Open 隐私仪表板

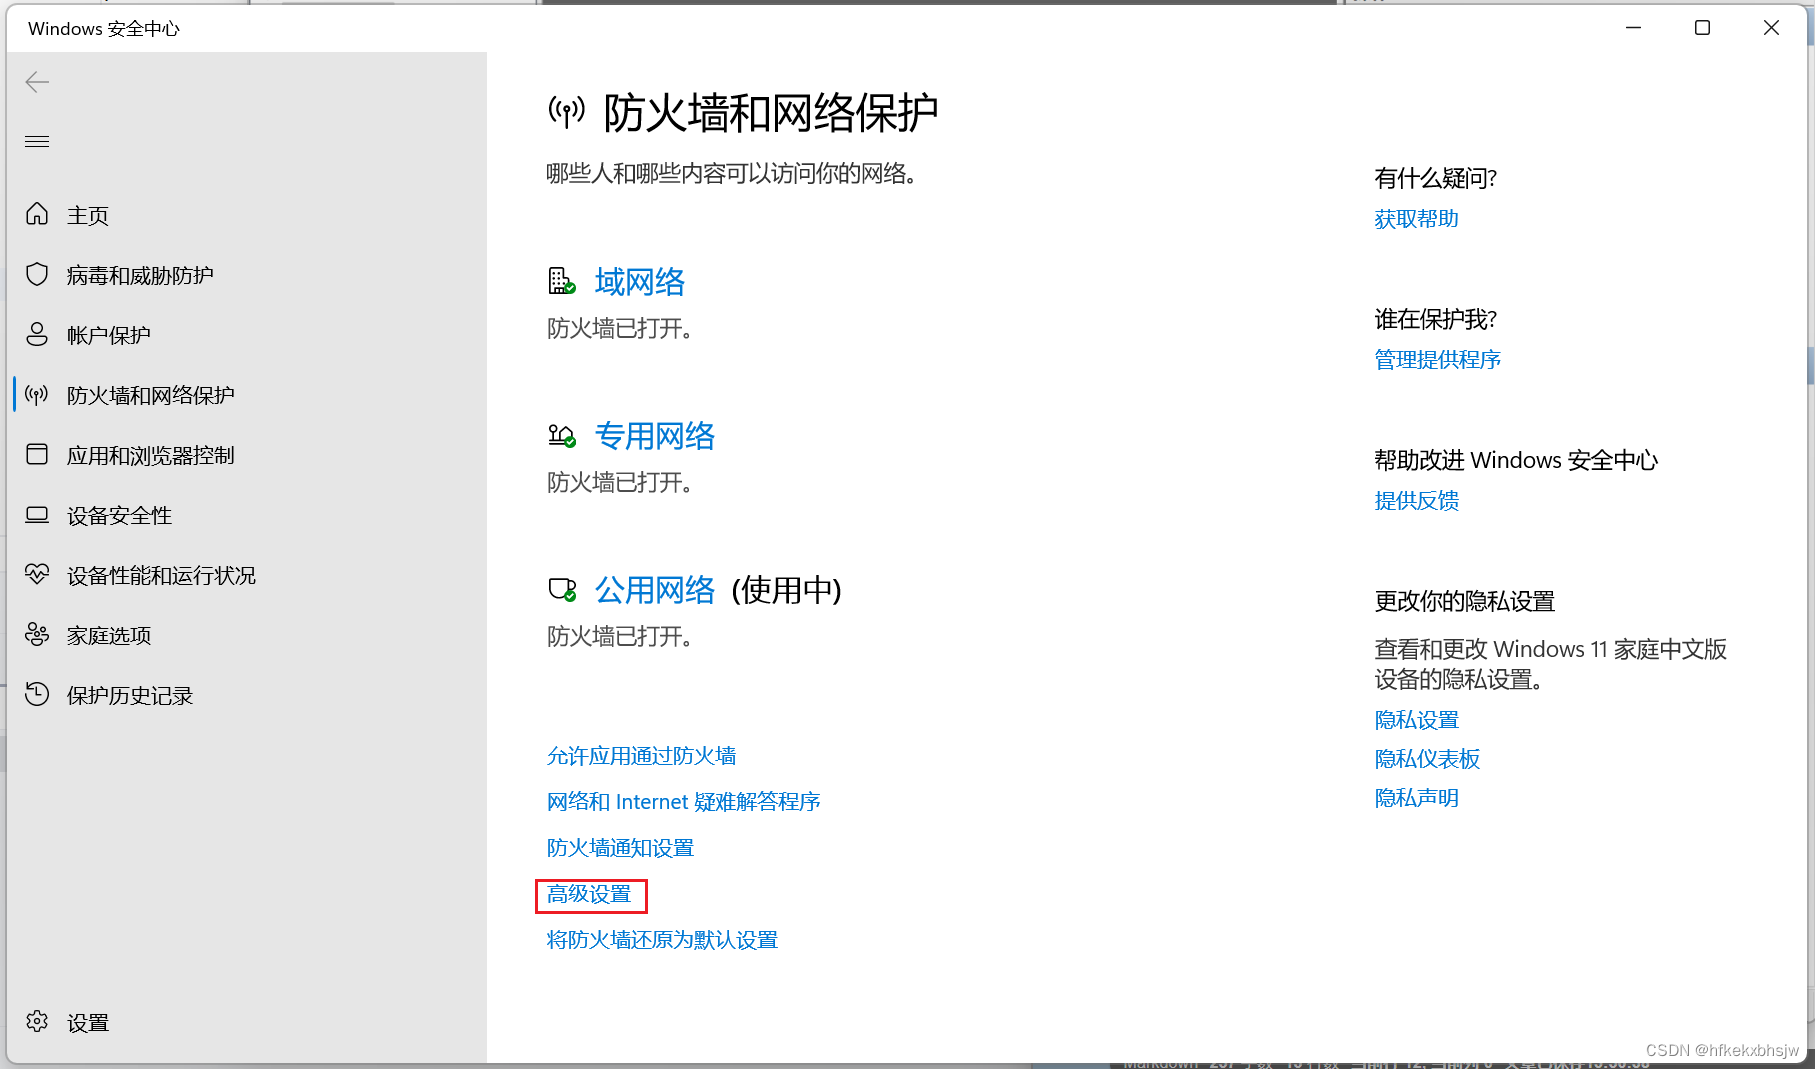point(1427,758)
